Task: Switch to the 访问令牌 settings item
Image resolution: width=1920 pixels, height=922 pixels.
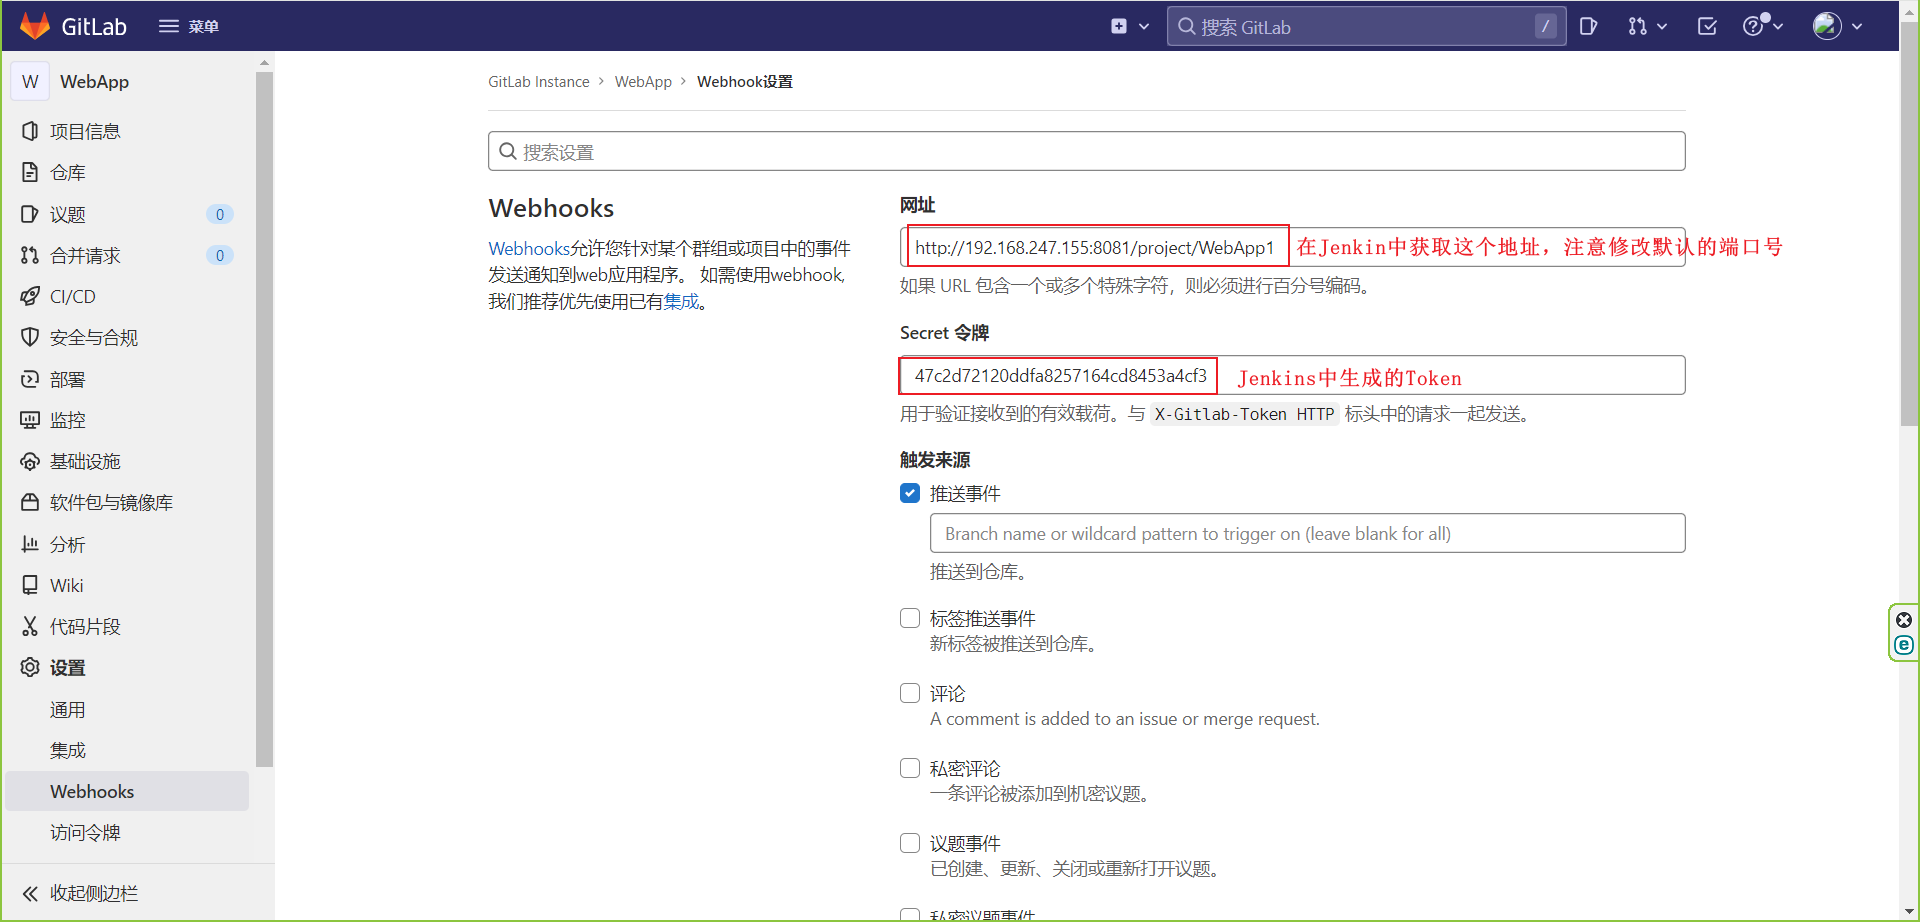Action: coord(85,832)
